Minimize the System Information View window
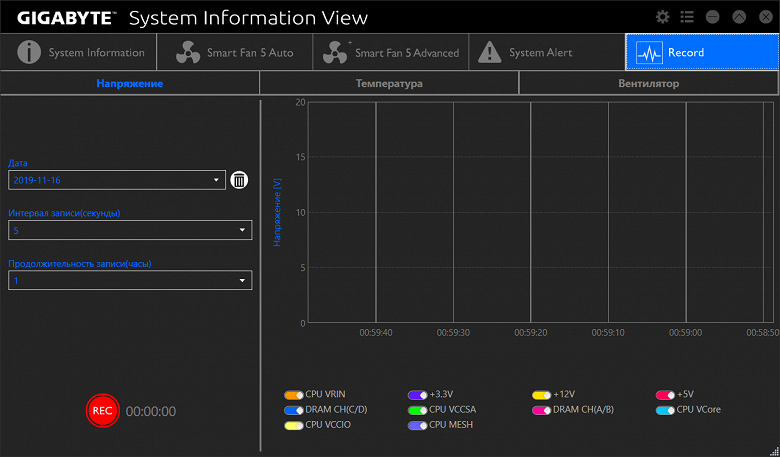This screenshot has width=780, height=457. pos(712,17)
